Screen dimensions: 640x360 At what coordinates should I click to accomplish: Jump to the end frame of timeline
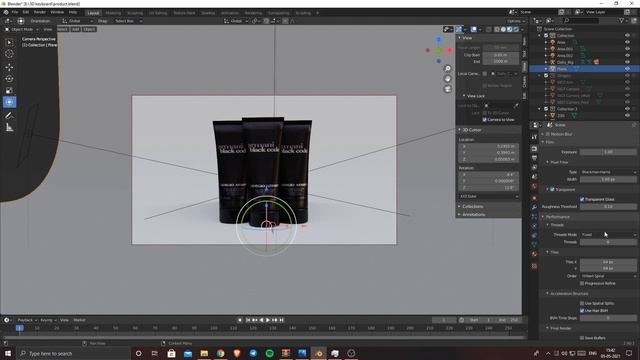point(281,320)
